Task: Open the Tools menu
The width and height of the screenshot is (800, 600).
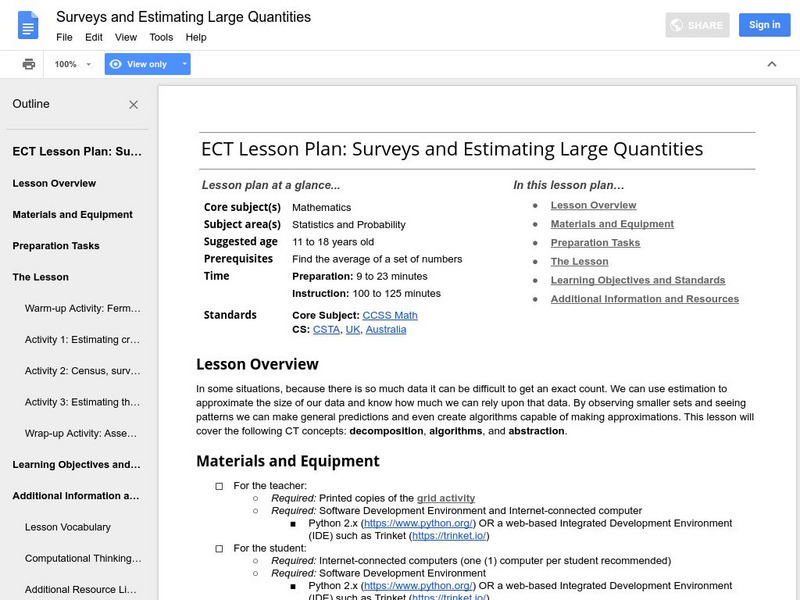Action: [x=161, y=37]
